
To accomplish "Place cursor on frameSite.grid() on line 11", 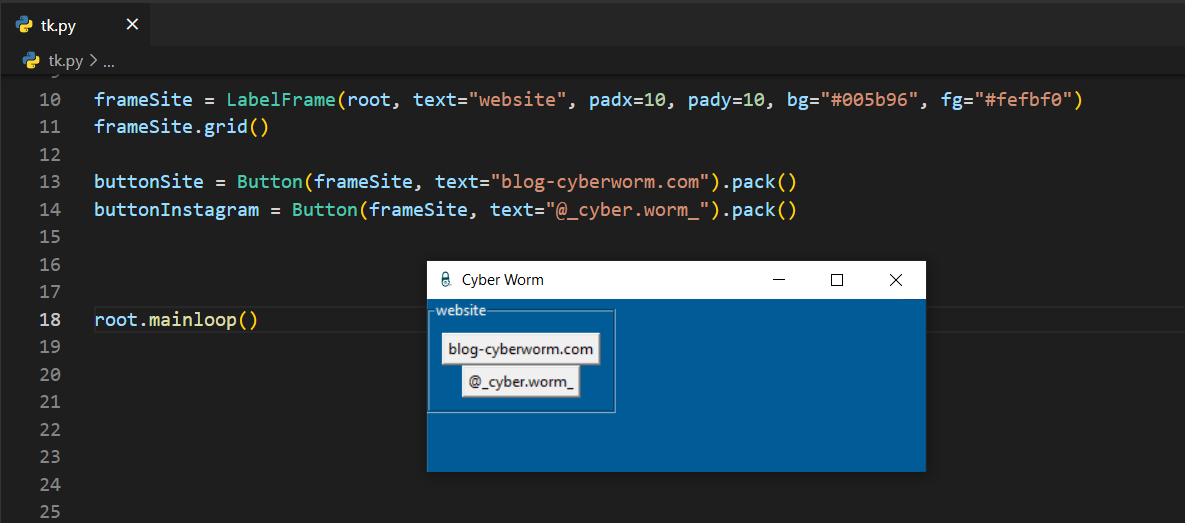I will pos(180,127).
